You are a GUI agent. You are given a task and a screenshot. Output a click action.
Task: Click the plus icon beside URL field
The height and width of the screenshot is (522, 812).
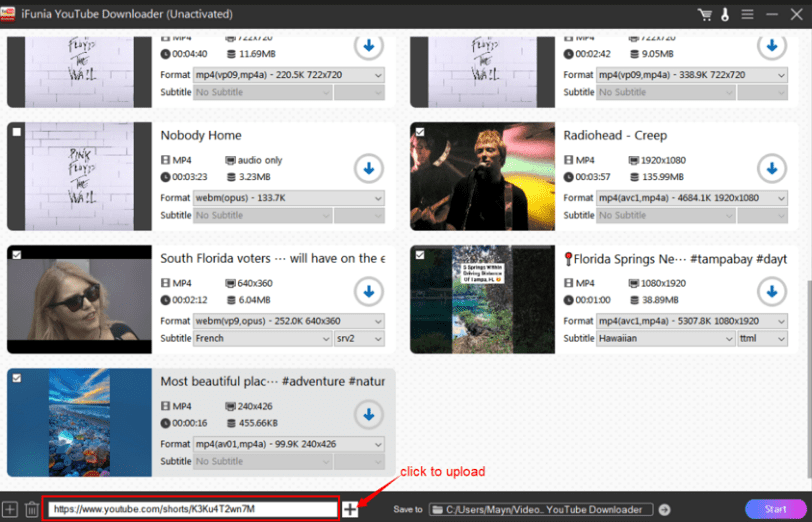click(x=350, y=509)
